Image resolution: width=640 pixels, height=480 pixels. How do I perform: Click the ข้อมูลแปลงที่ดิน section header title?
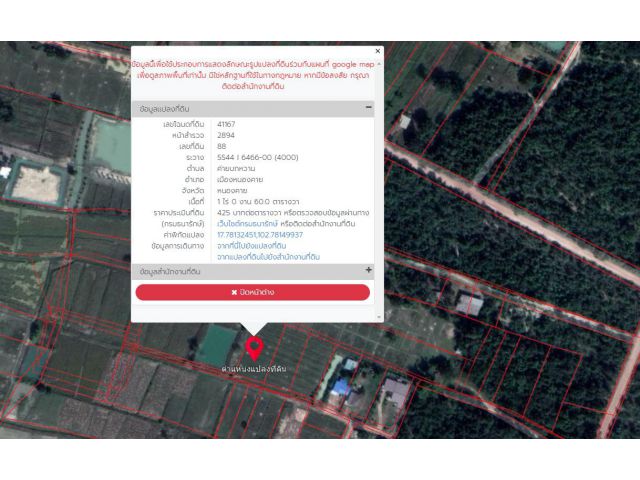pos(165,108)
